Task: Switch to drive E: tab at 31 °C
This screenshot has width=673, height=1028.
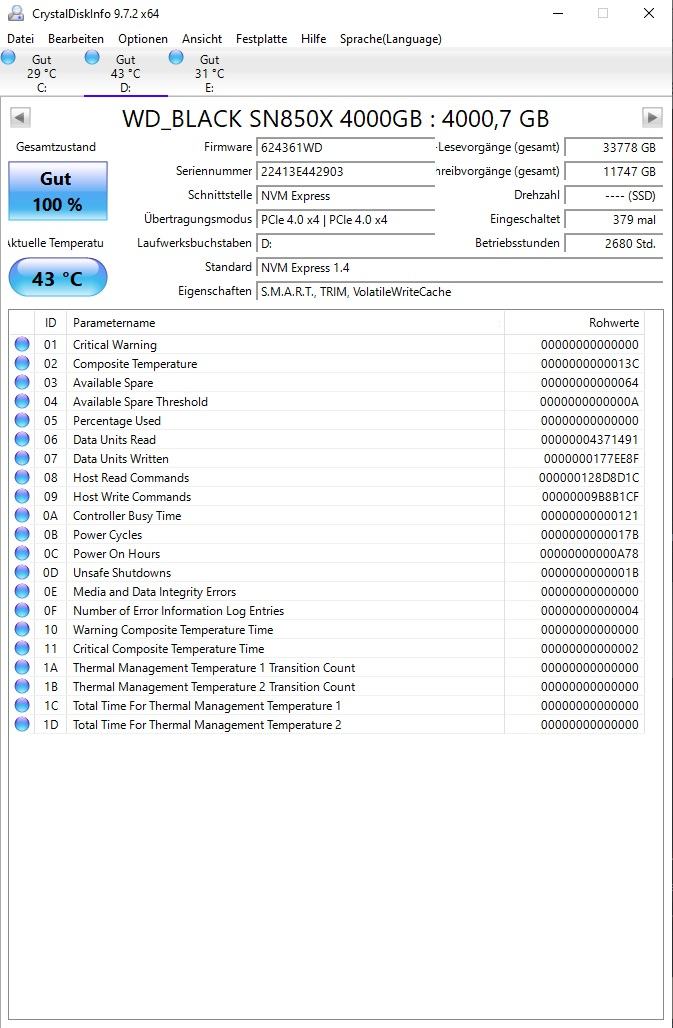Action: (209, 73)
